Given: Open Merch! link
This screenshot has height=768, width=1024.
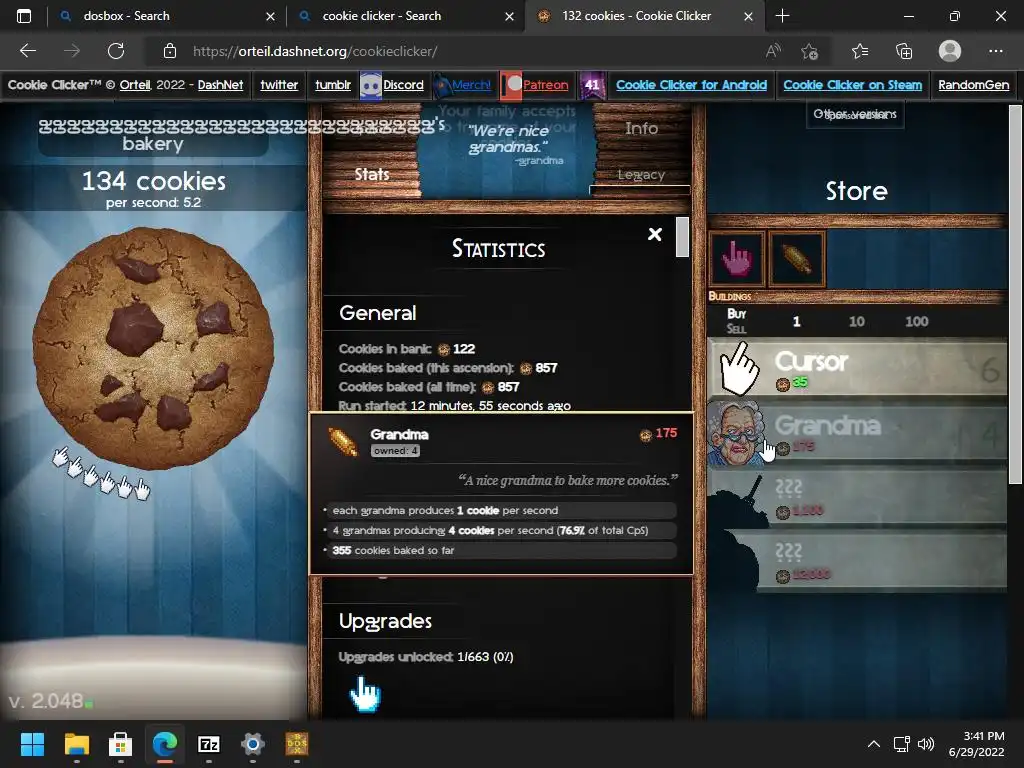Looking at the screenshot, I should pyautogui.click(x=471, y=85).
